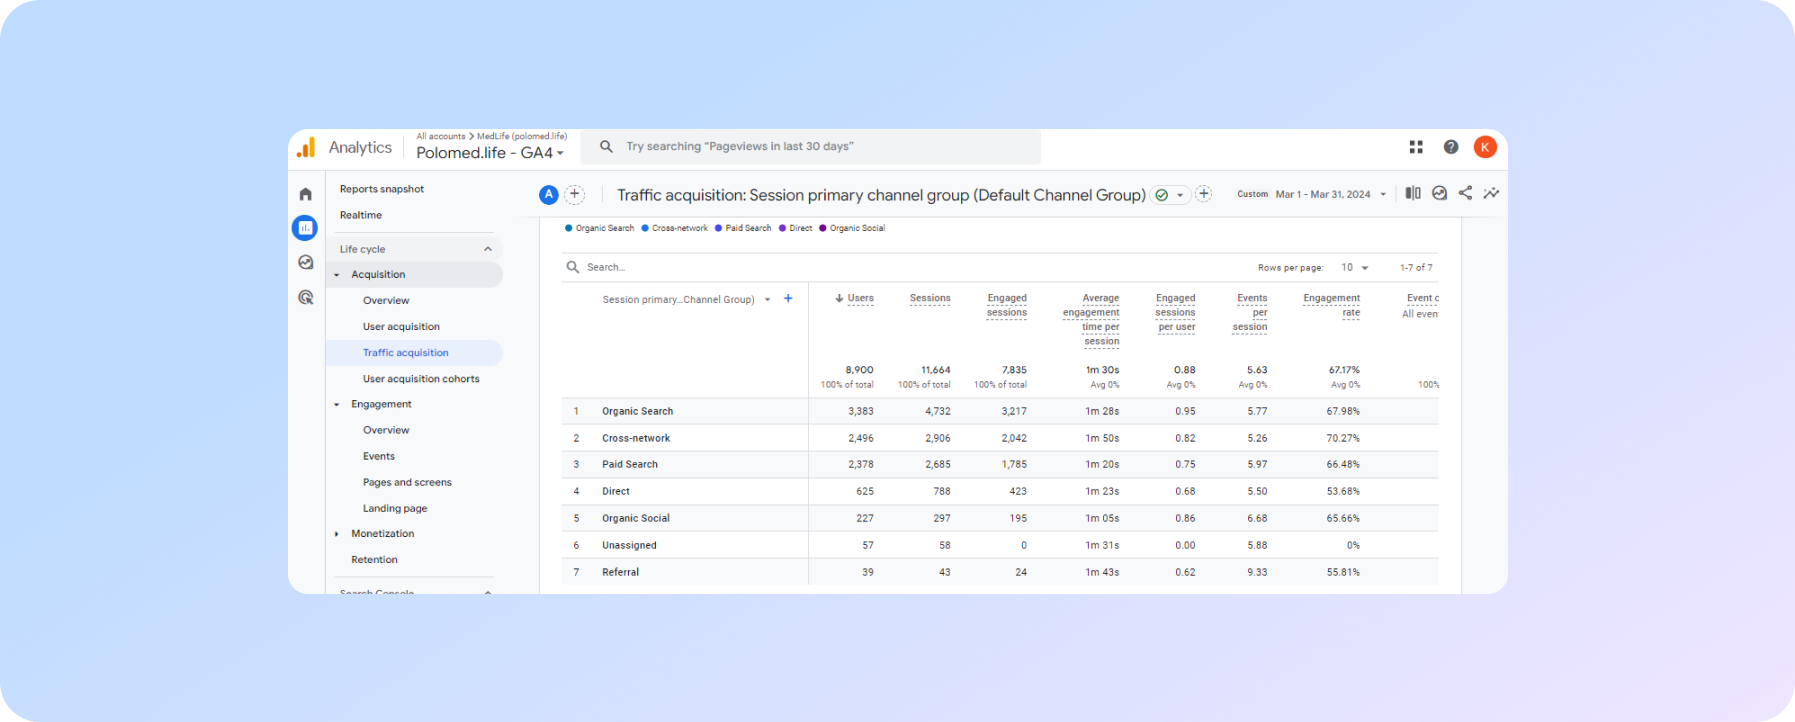The image size is (1795, 722).
Task: Open Overview under Acquisition
Action: [x=386, y=300]
